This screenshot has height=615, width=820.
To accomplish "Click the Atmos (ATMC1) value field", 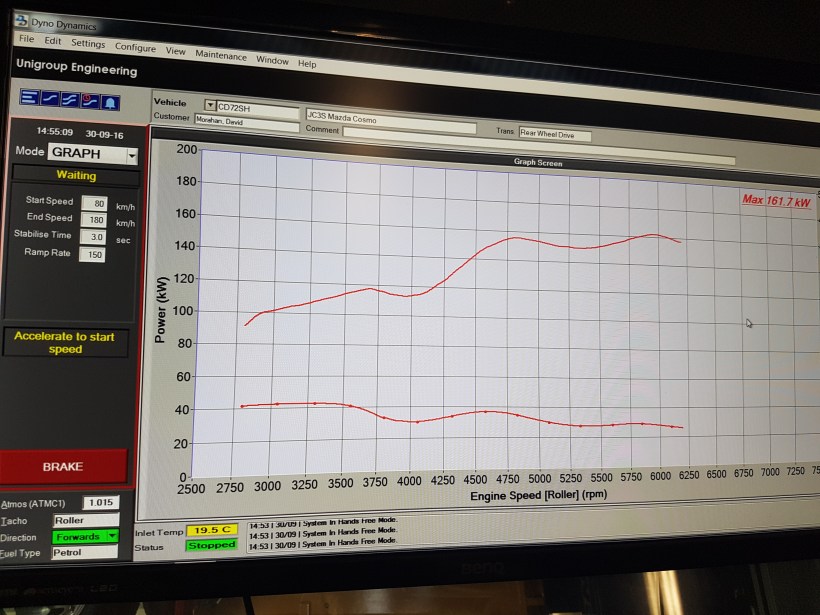I will tap(98, 503).
